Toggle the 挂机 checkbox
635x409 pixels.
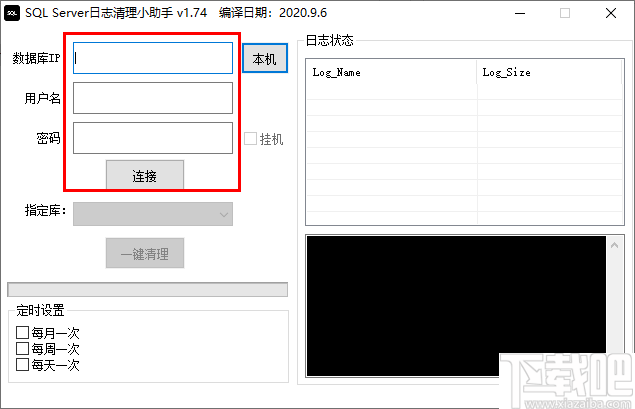250,139
